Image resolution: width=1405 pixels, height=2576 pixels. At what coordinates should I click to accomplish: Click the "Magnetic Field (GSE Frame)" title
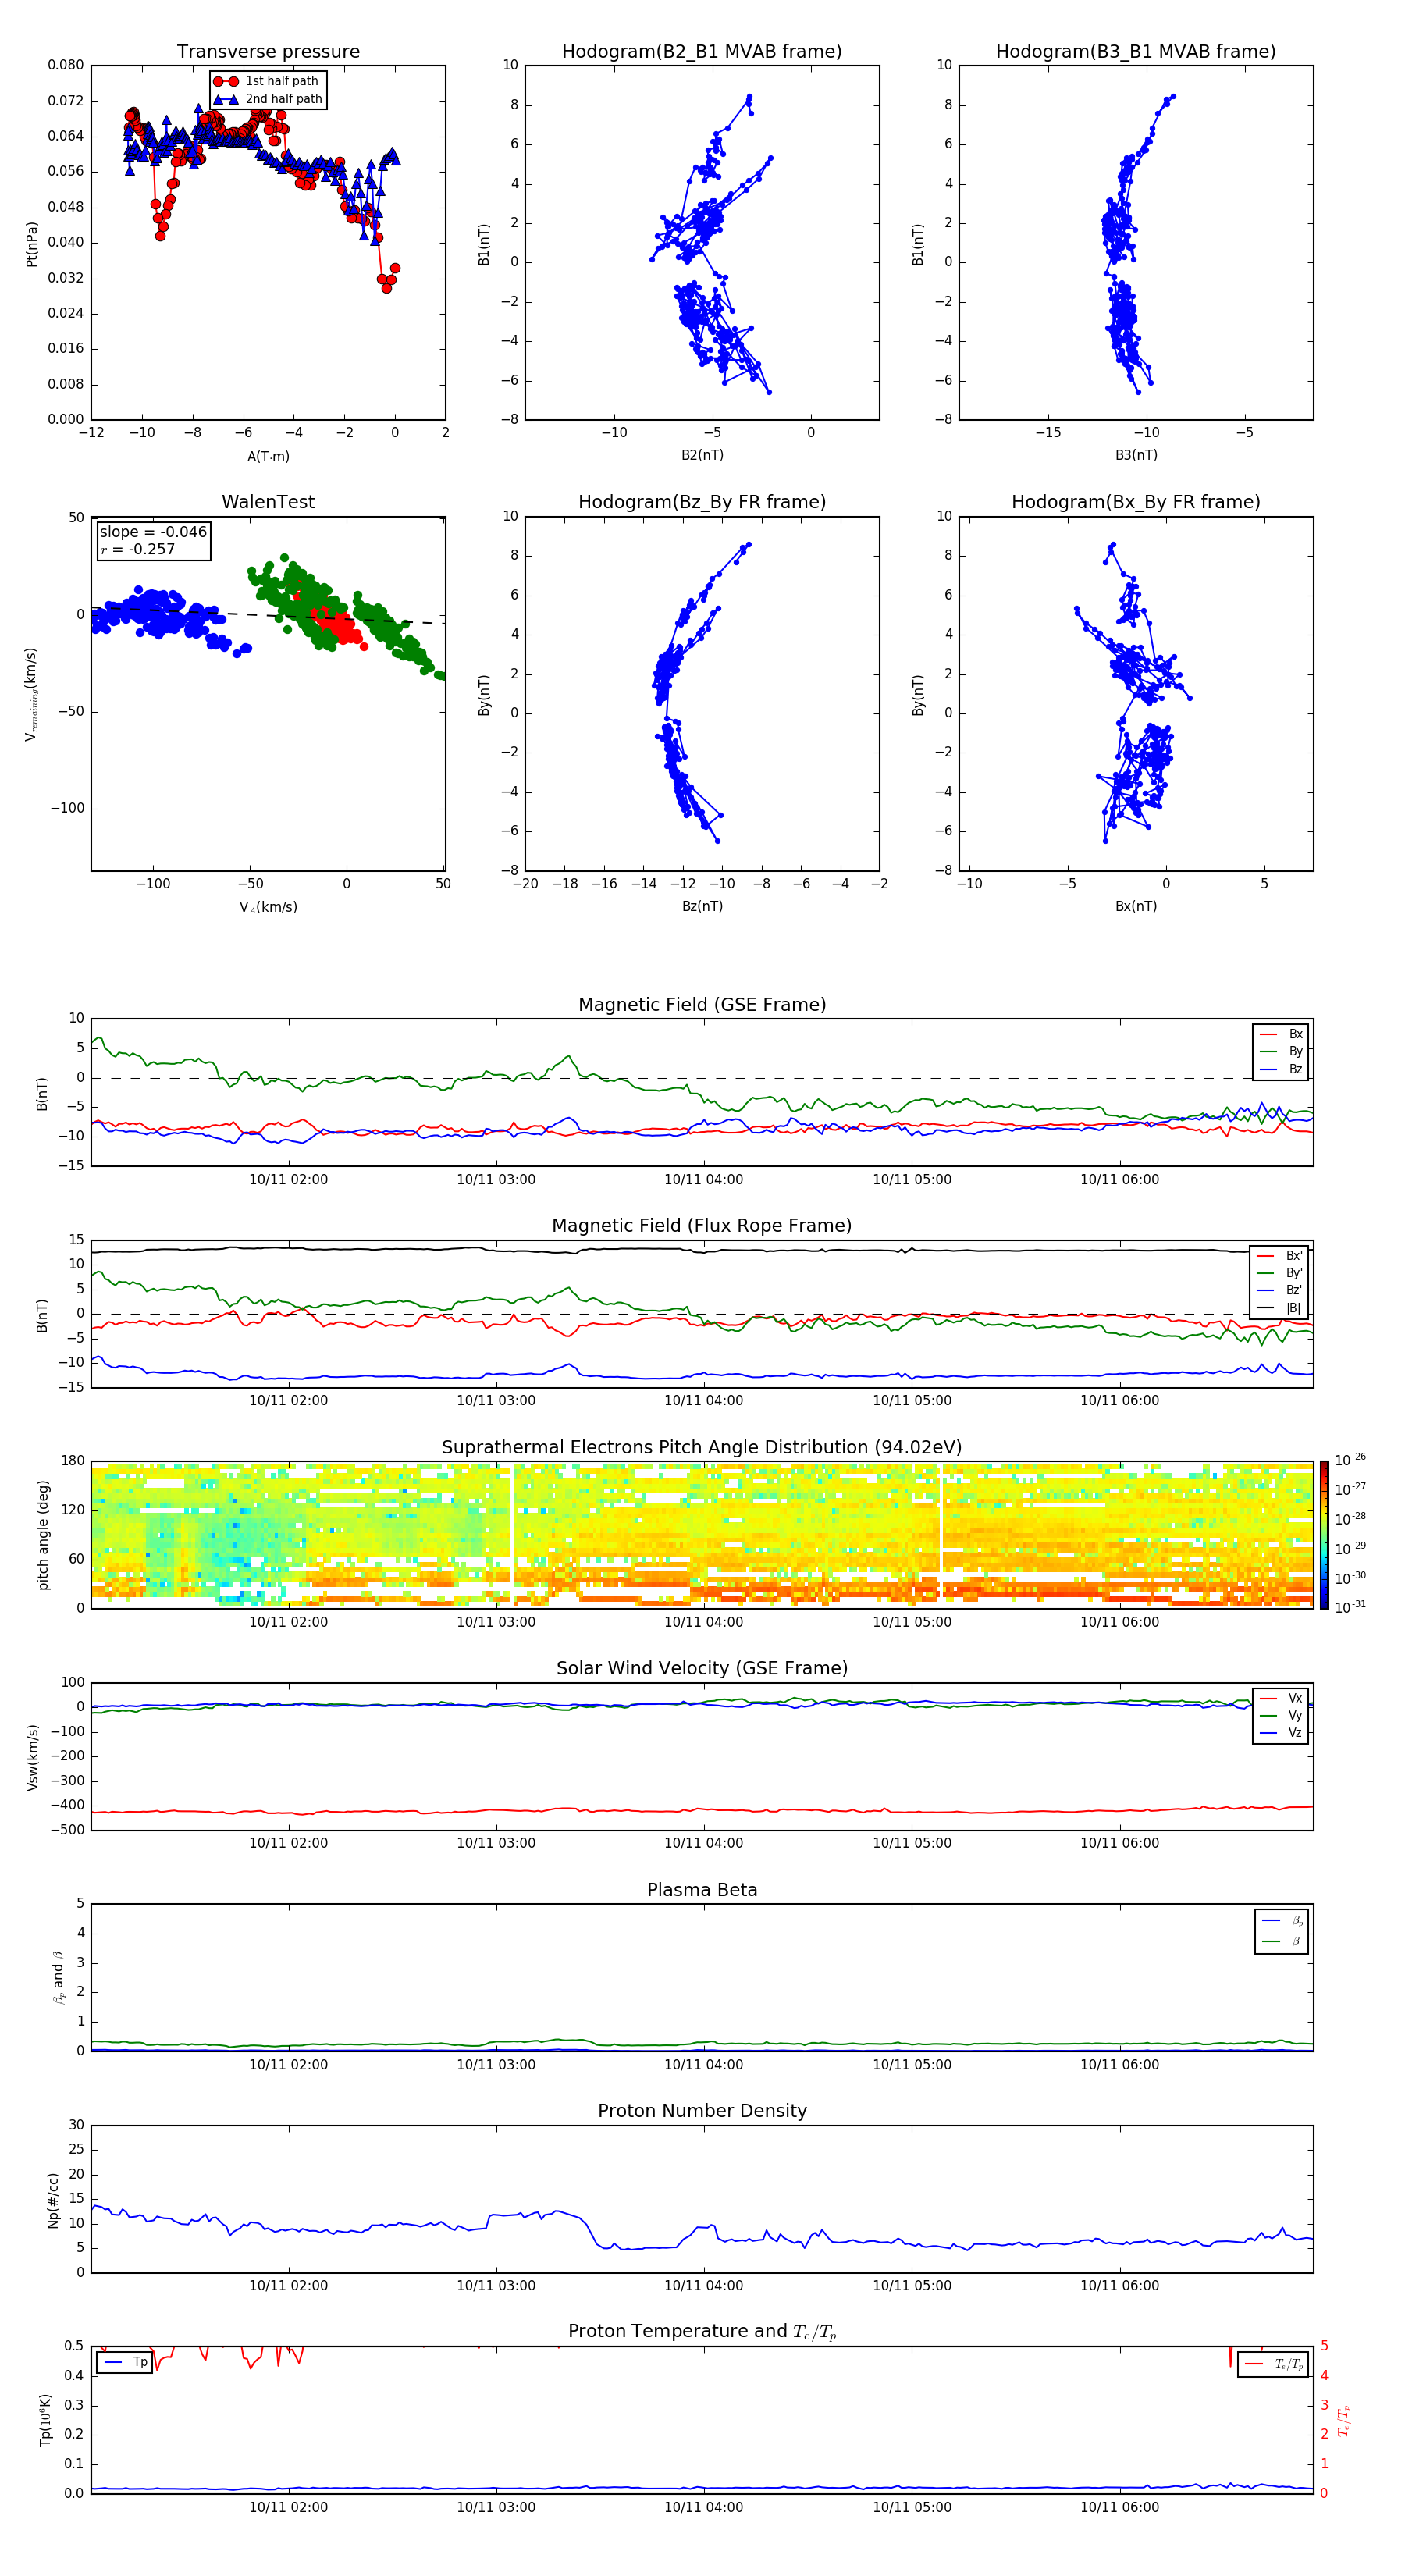tap(702, 1005)
